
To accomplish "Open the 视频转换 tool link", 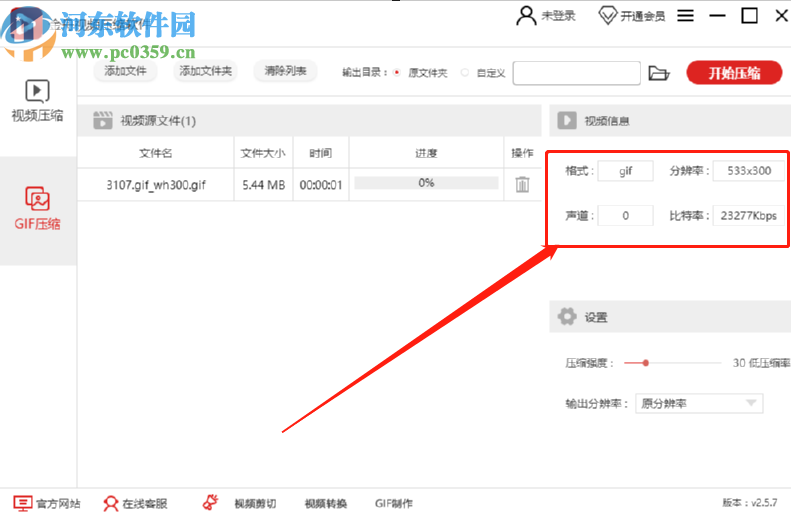I will [x=326, y=503].
